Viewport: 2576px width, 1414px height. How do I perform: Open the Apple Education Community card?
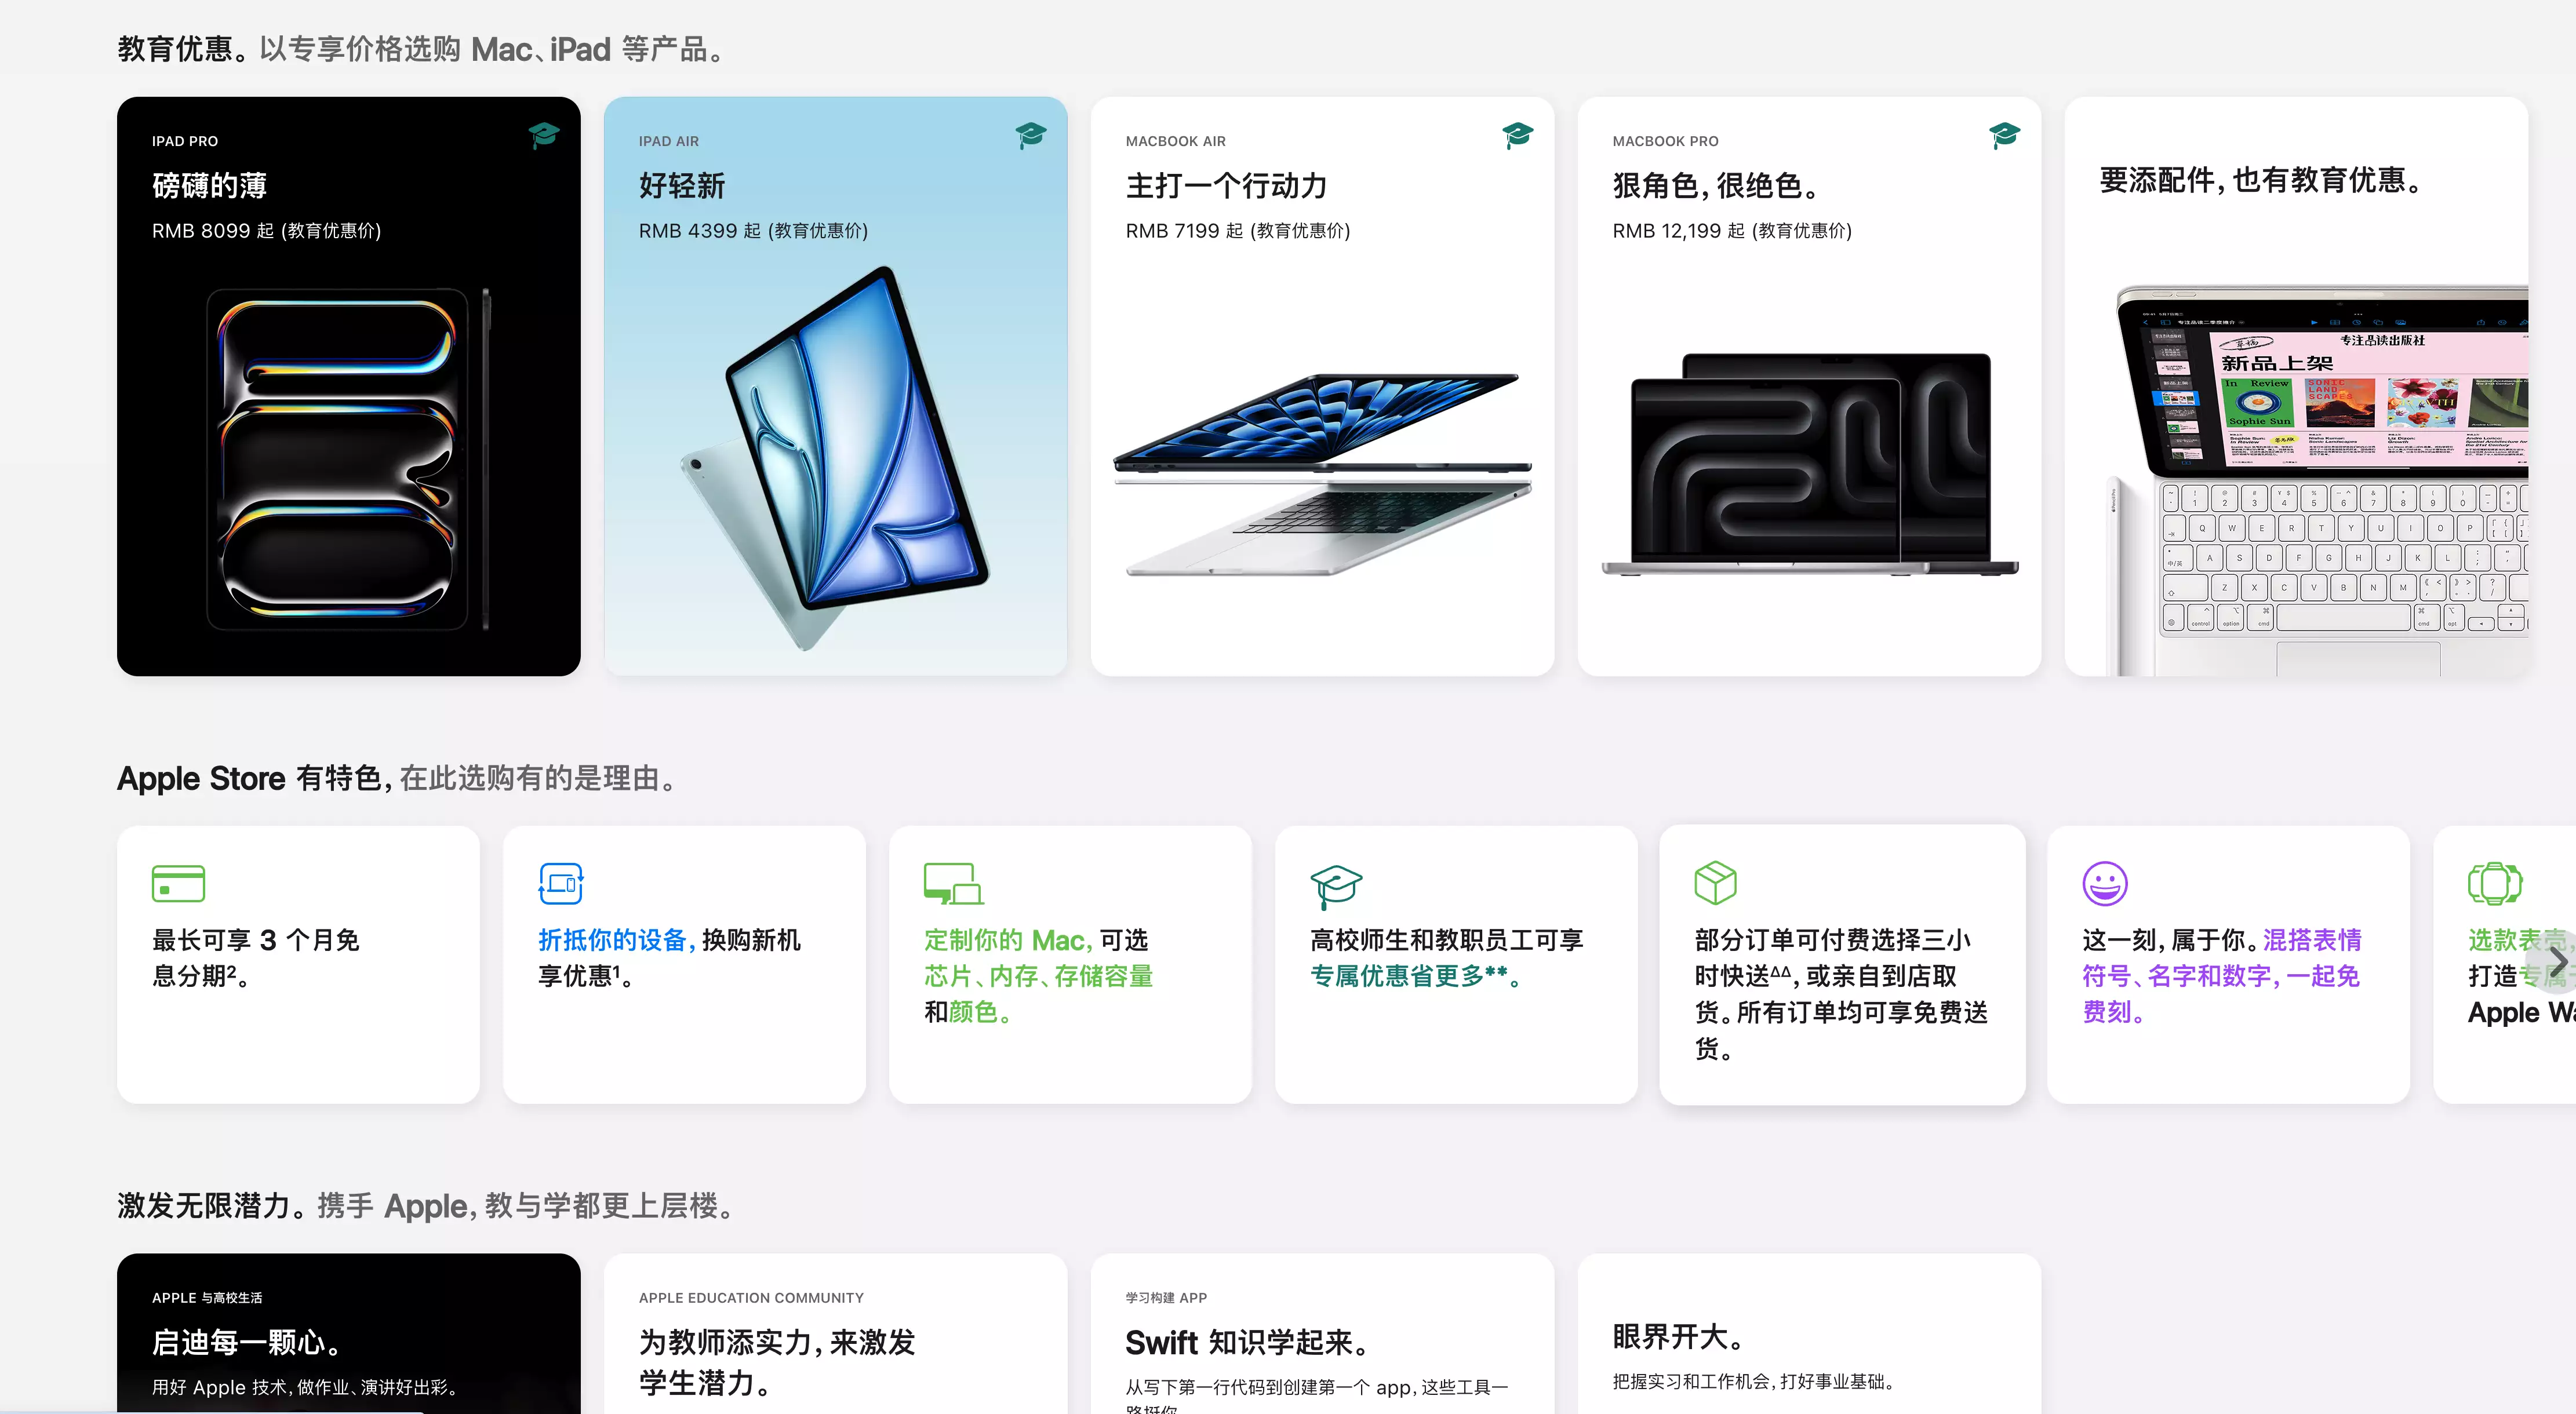[836, 1334]
